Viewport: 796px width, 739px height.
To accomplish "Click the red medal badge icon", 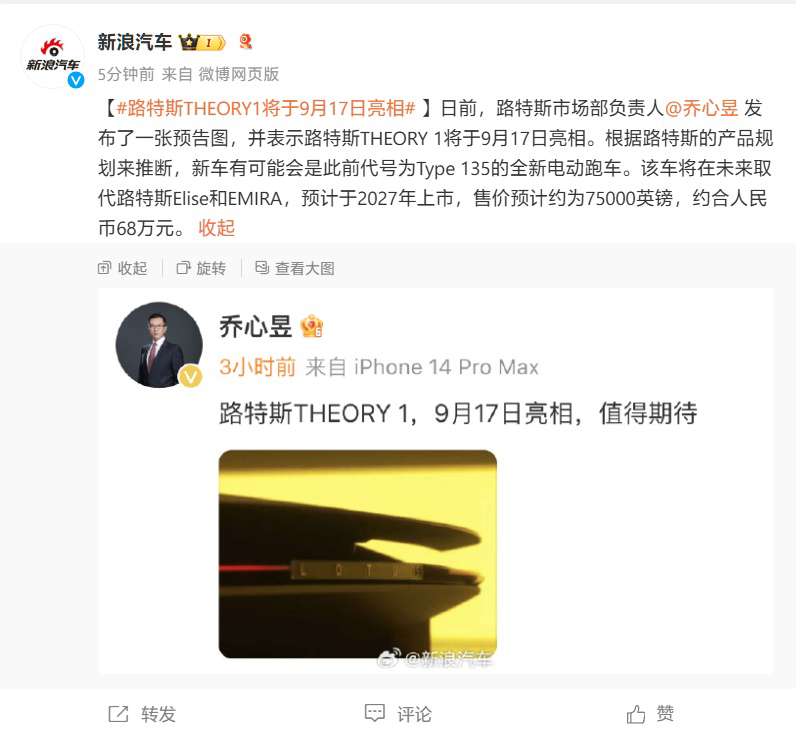I will 246,42.
